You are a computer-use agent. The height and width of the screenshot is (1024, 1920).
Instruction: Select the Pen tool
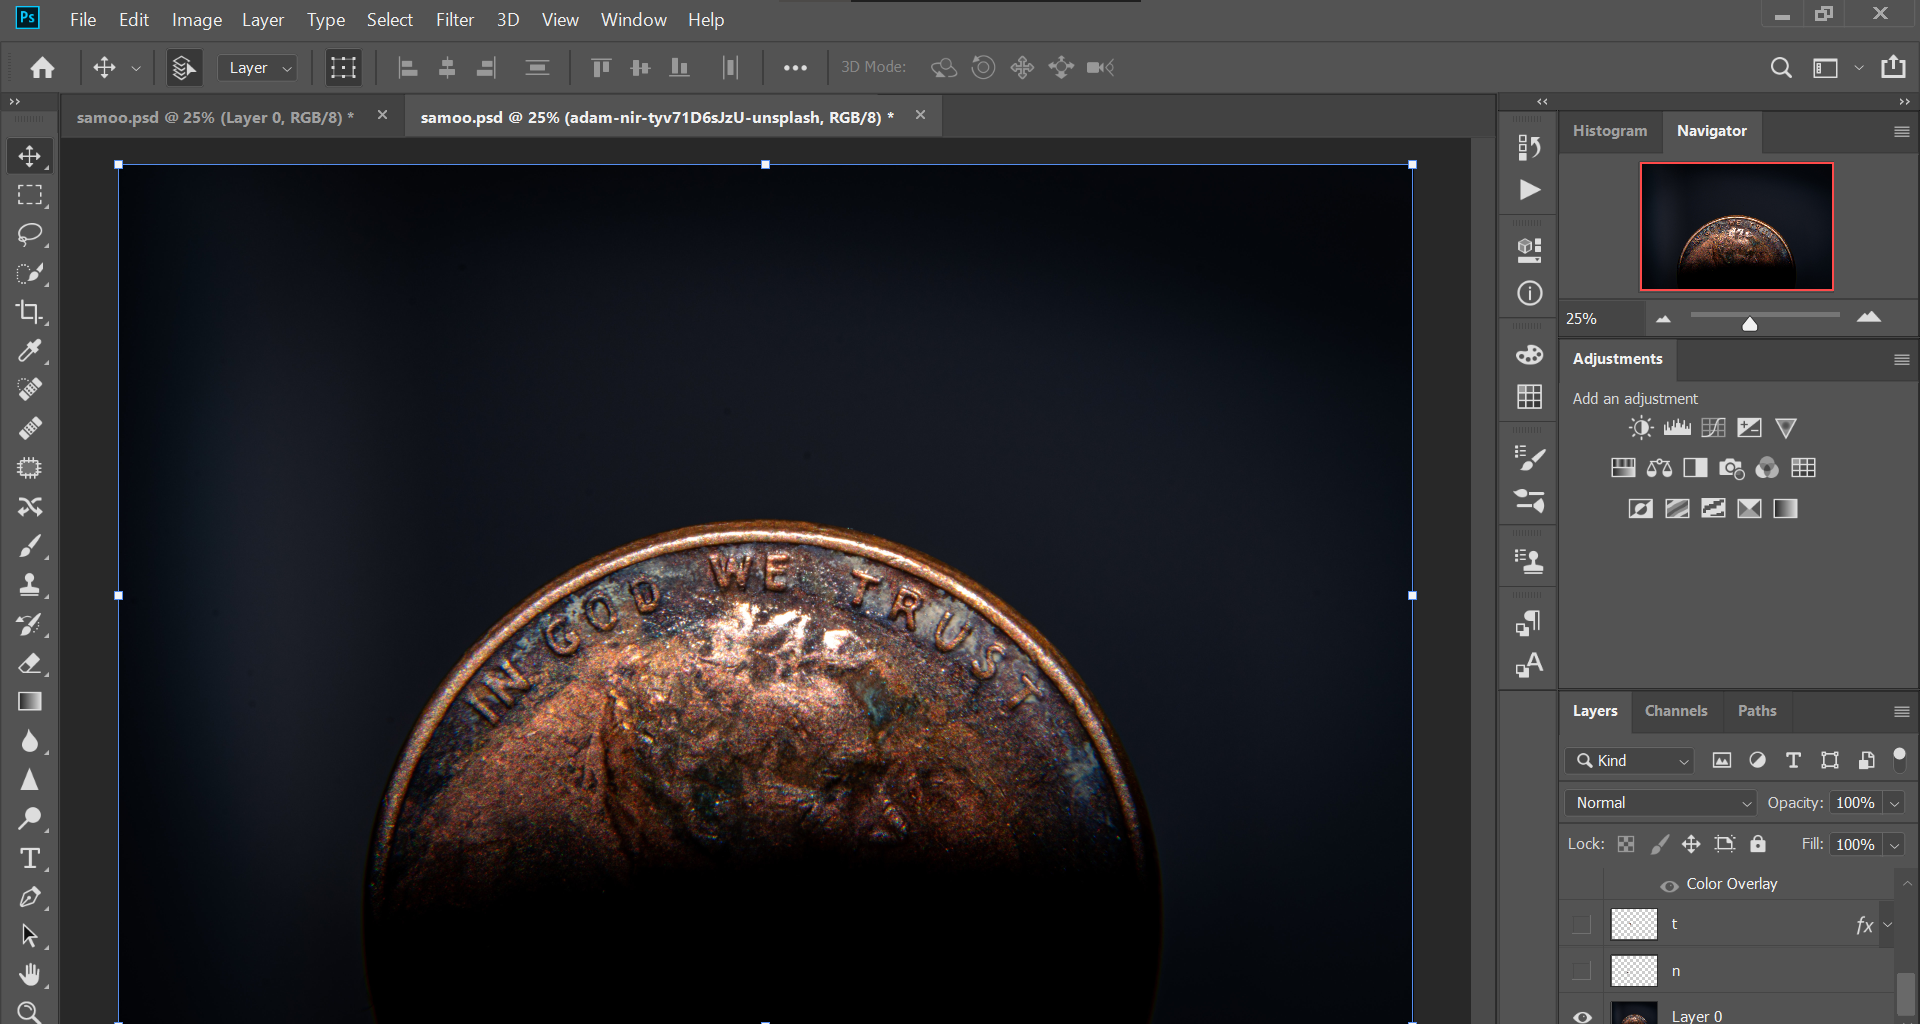tap(29, 897)
